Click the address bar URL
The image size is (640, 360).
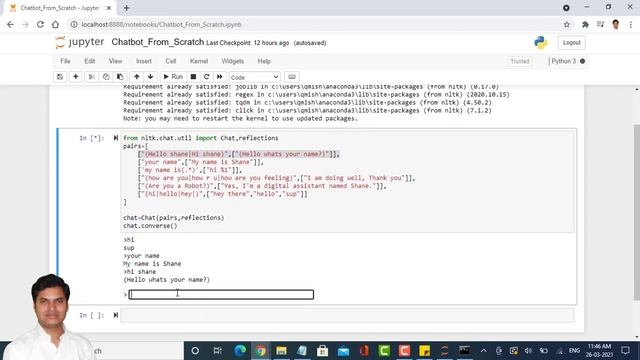coord(162,24)
